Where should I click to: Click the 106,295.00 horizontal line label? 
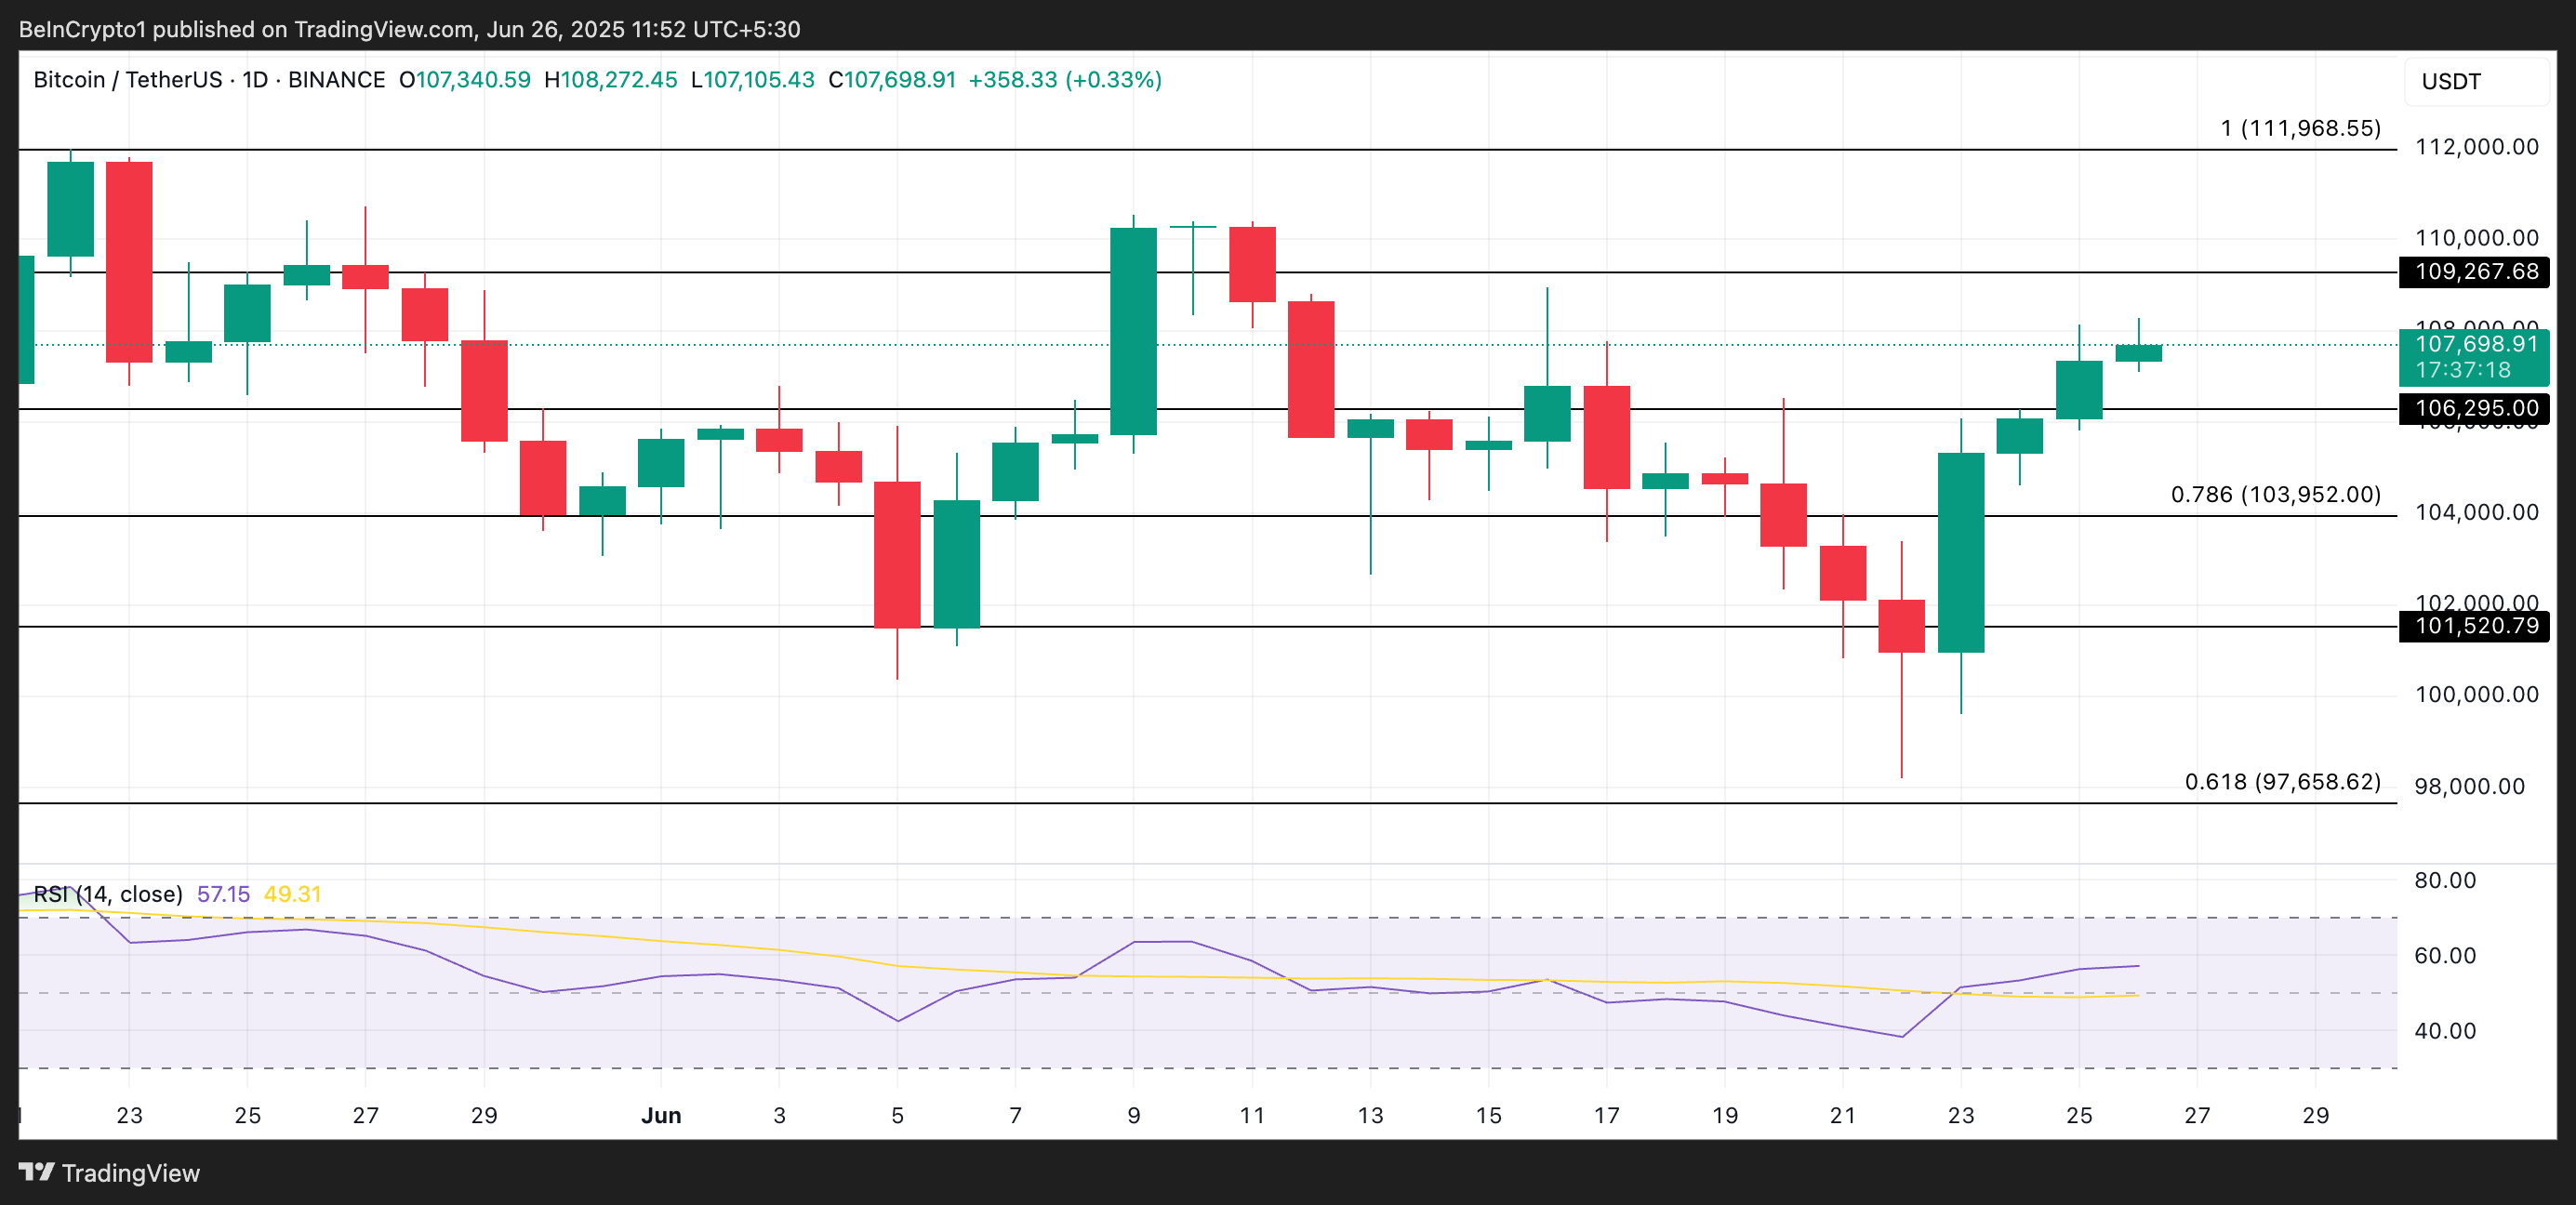2475,408
